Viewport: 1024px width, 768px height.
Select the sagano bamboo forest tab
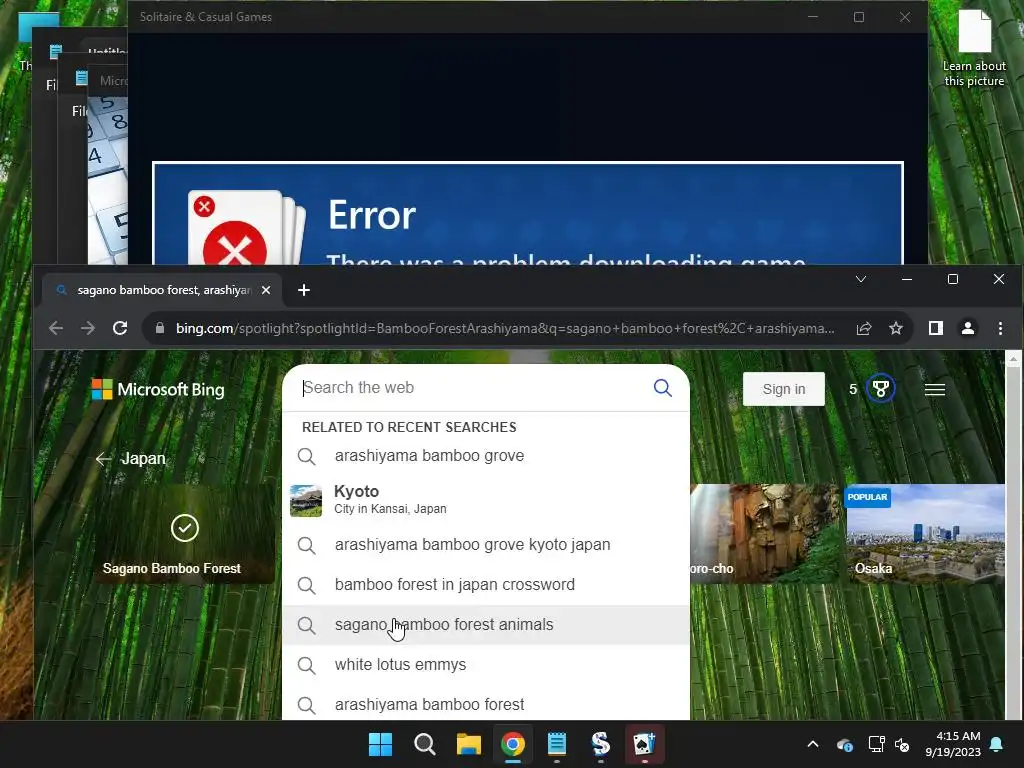click(163, 290)
